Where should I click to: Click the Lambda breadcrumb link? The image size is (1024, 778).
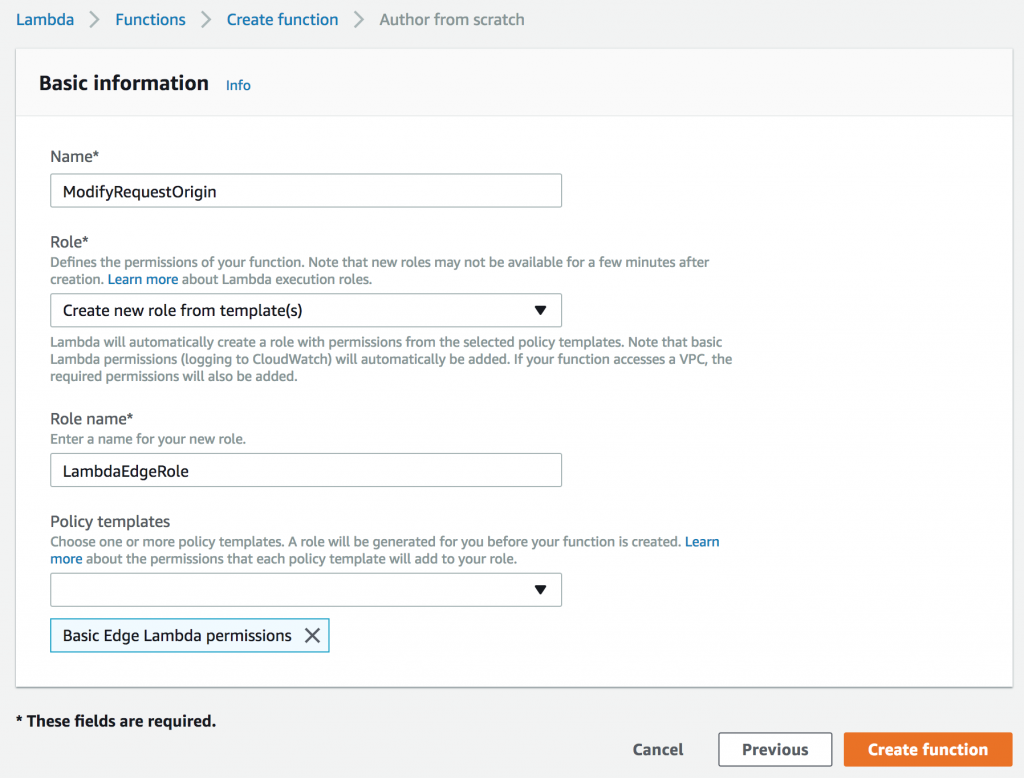[x=45, y=19]
